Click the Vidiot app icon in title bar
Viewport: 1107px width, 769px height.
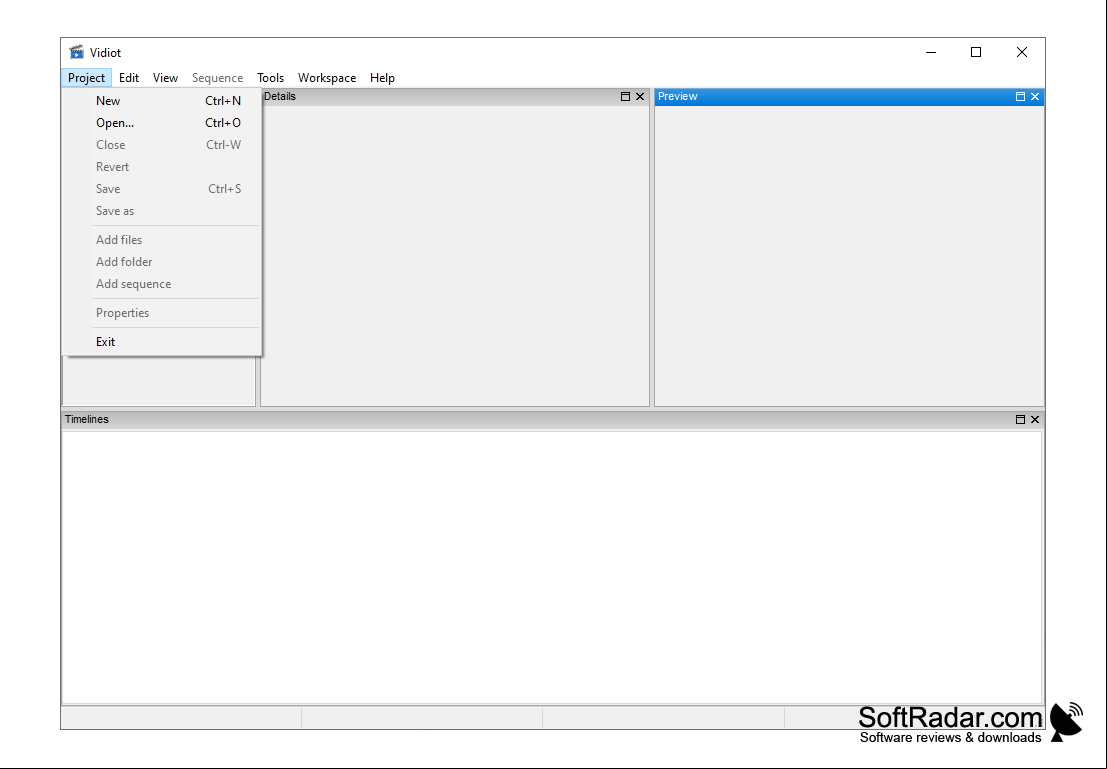[x=76, y=52]
